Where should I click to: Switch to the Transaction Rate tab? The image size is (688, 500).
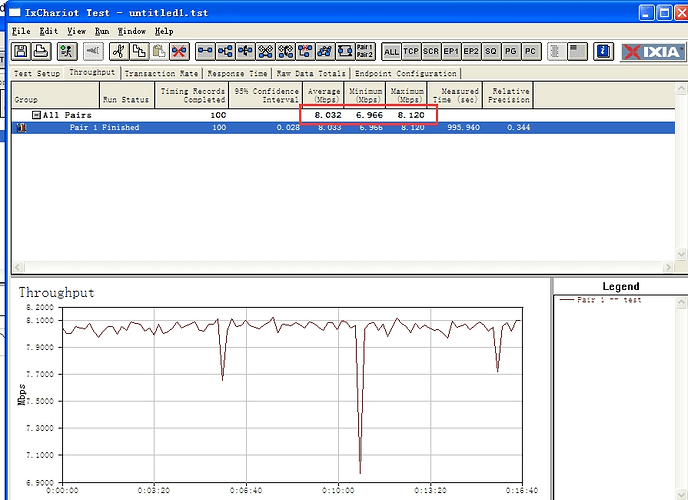pyautogui.click(x=161, y=73)
